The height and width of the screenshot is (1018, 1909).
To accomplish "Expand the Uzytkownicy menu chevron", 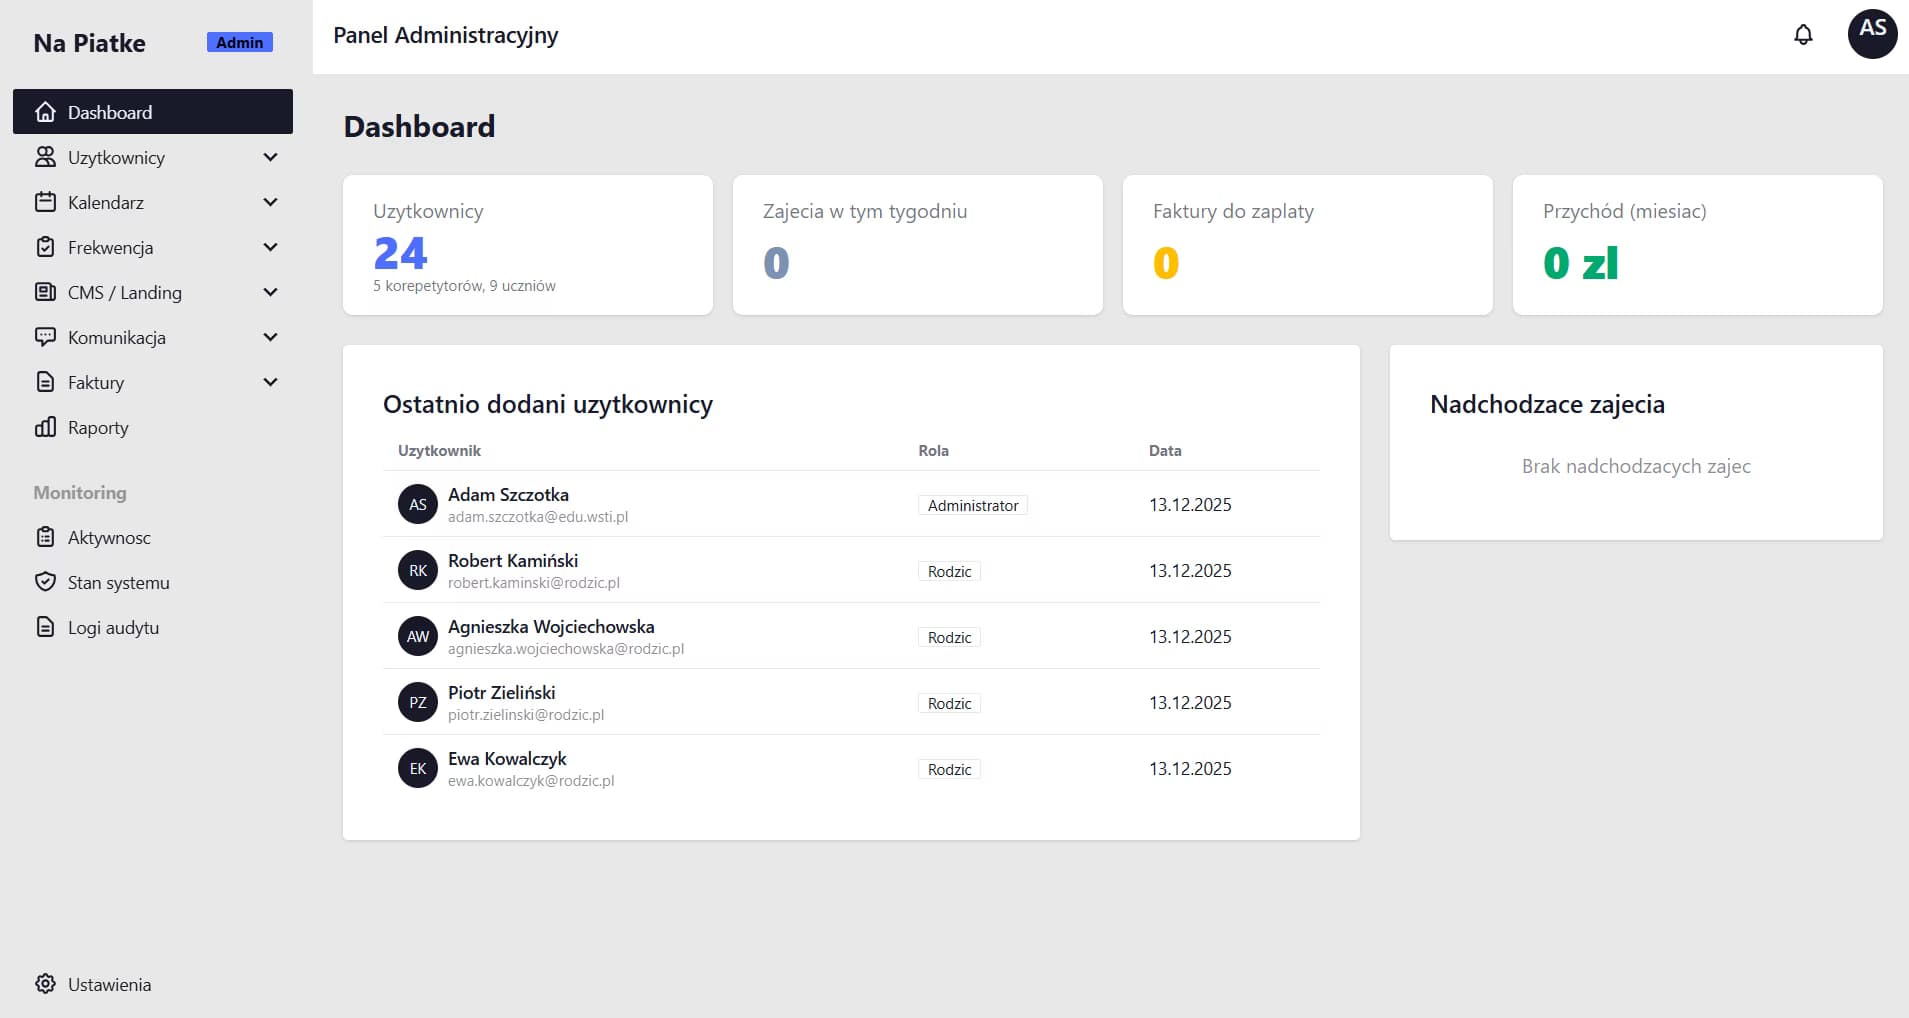I will click(x=269, y=157).
